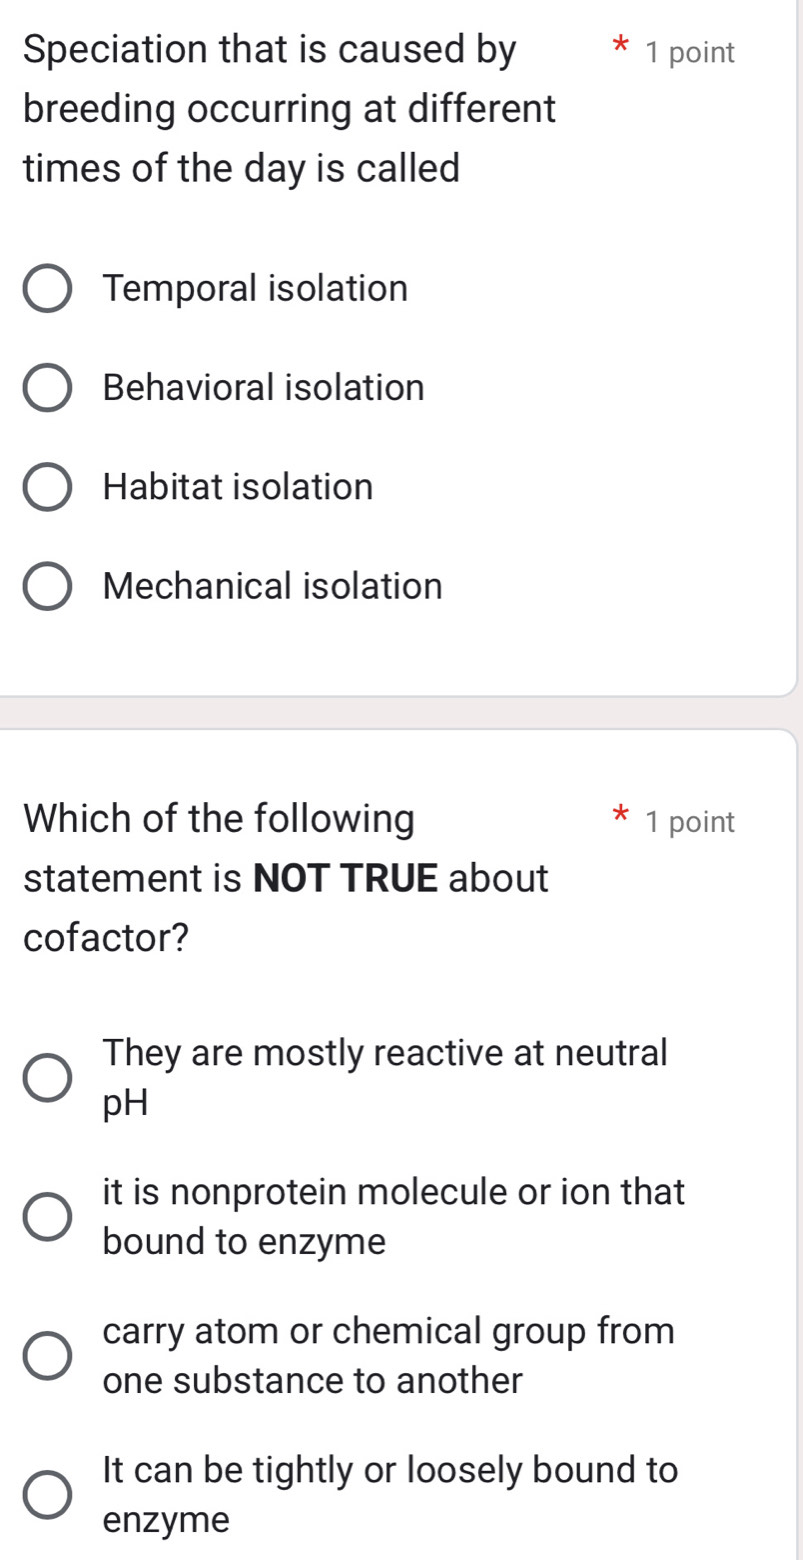
Task: Click the cofactor question title text
Action: [287, 878]
